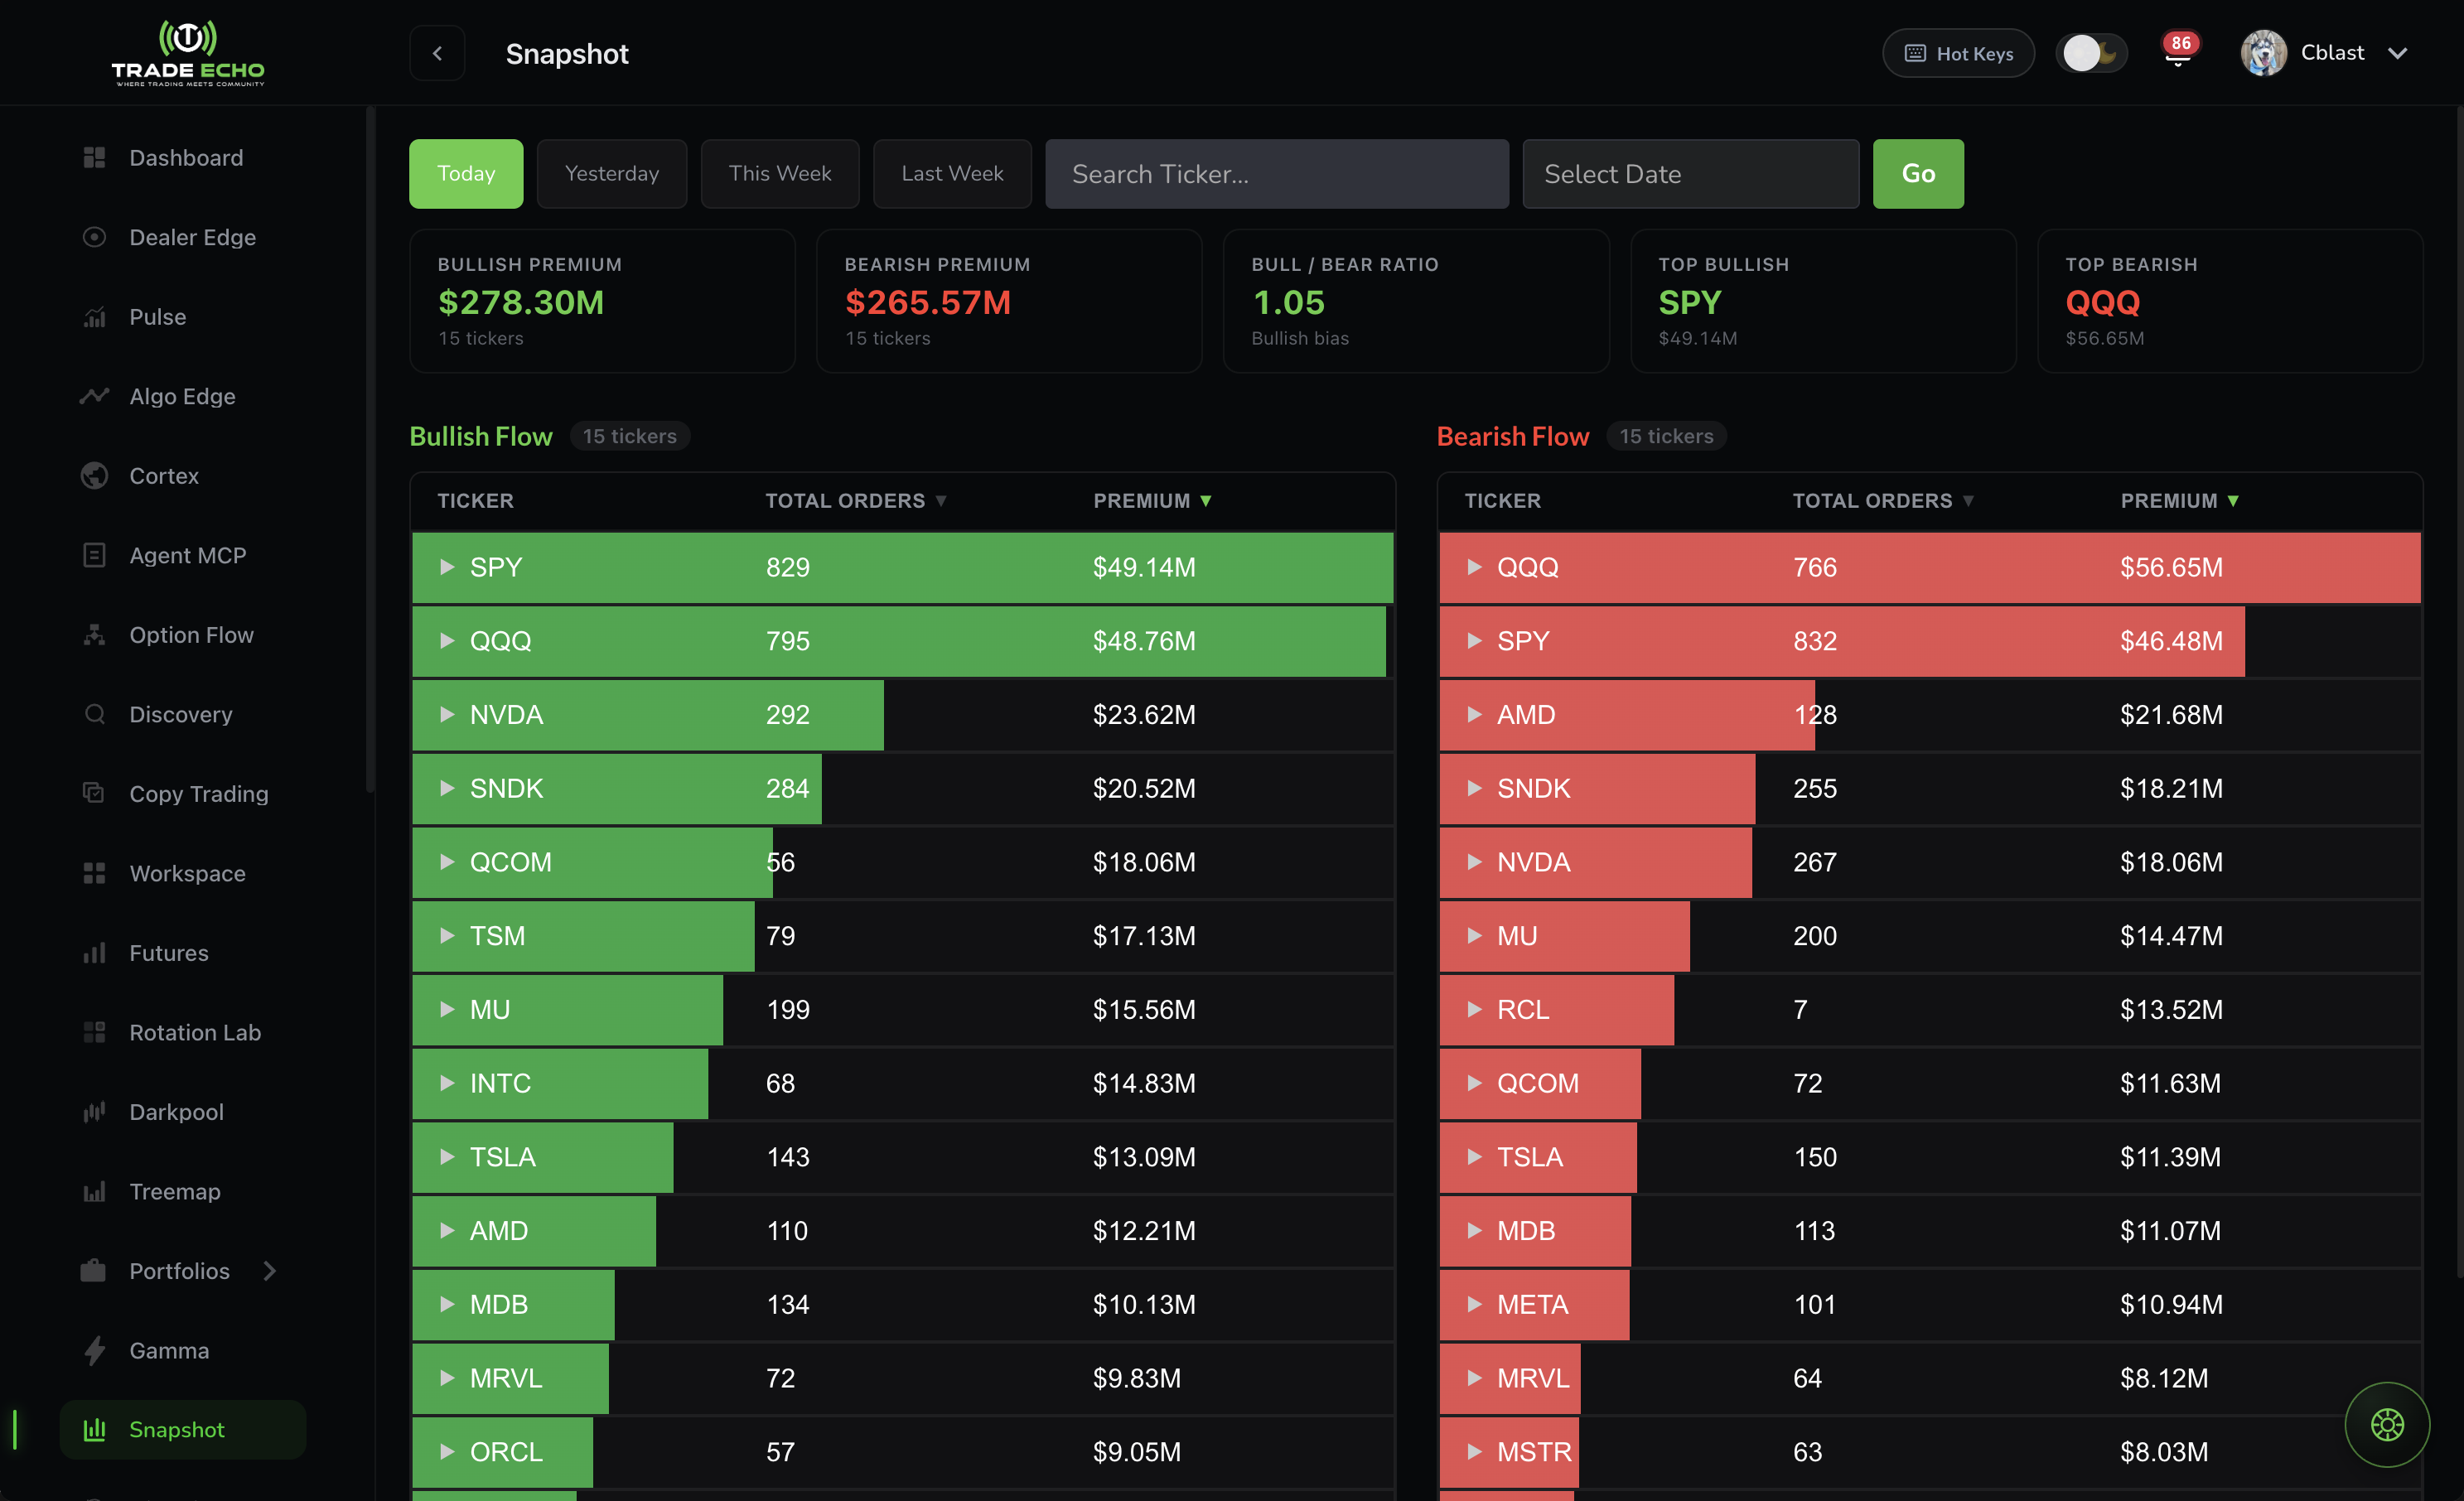This screenshot has width=2464, height=1501.
Task: Click the Option Flow icon
Action: [x=94, y=635]
